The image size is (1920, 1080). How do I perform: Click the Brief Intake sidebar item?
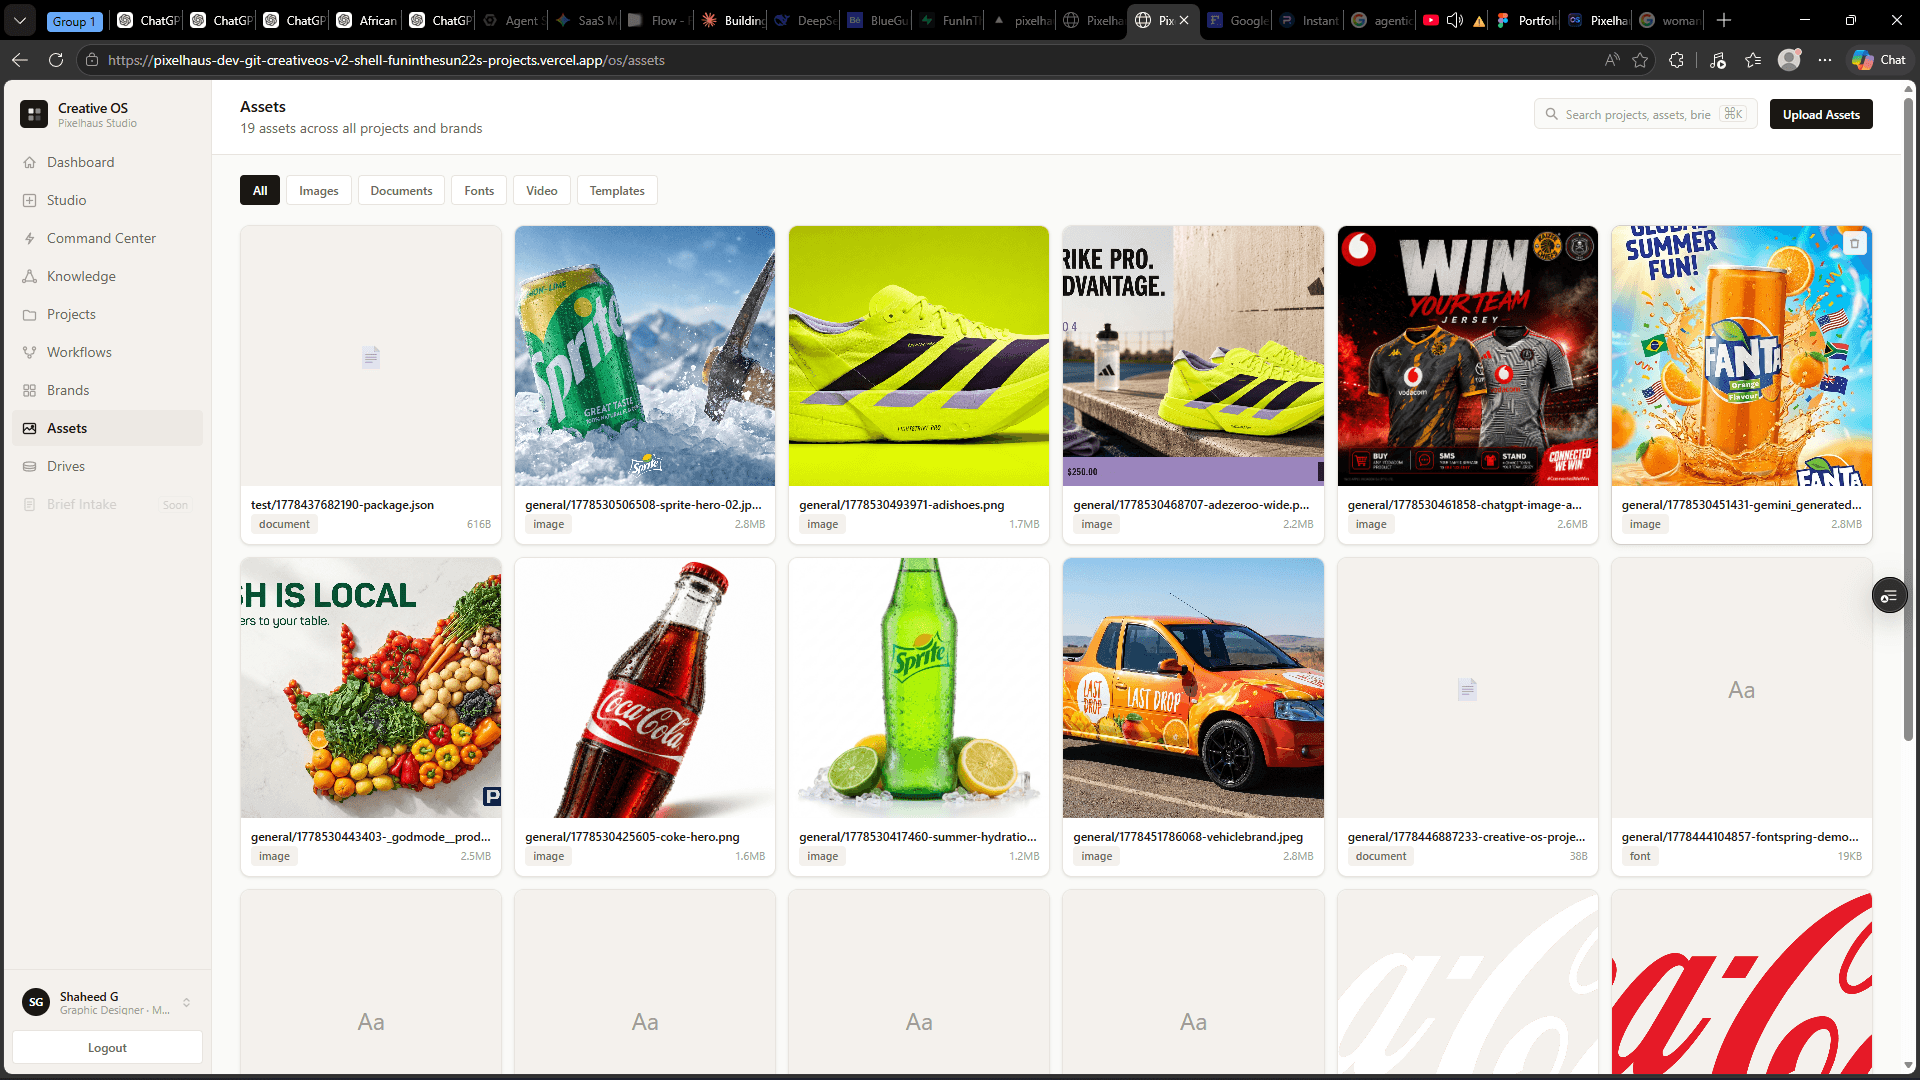107,504
